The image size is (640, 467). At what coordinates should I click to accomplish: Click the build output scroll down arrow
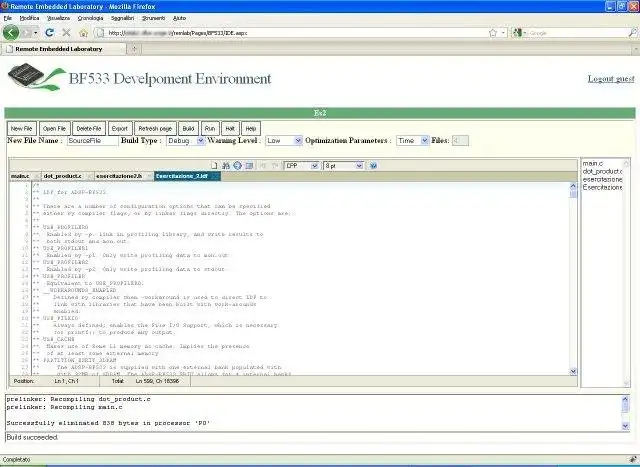point(625,426)
